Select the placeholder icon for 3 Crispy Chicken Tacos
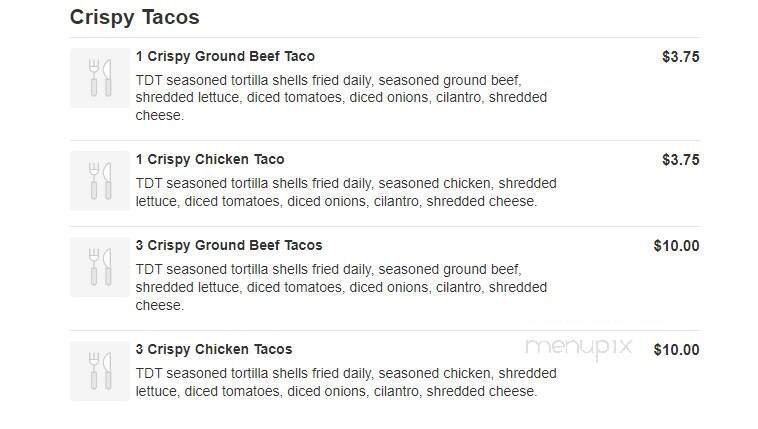Screen dimensions: 758x429 tap(100, 370)
